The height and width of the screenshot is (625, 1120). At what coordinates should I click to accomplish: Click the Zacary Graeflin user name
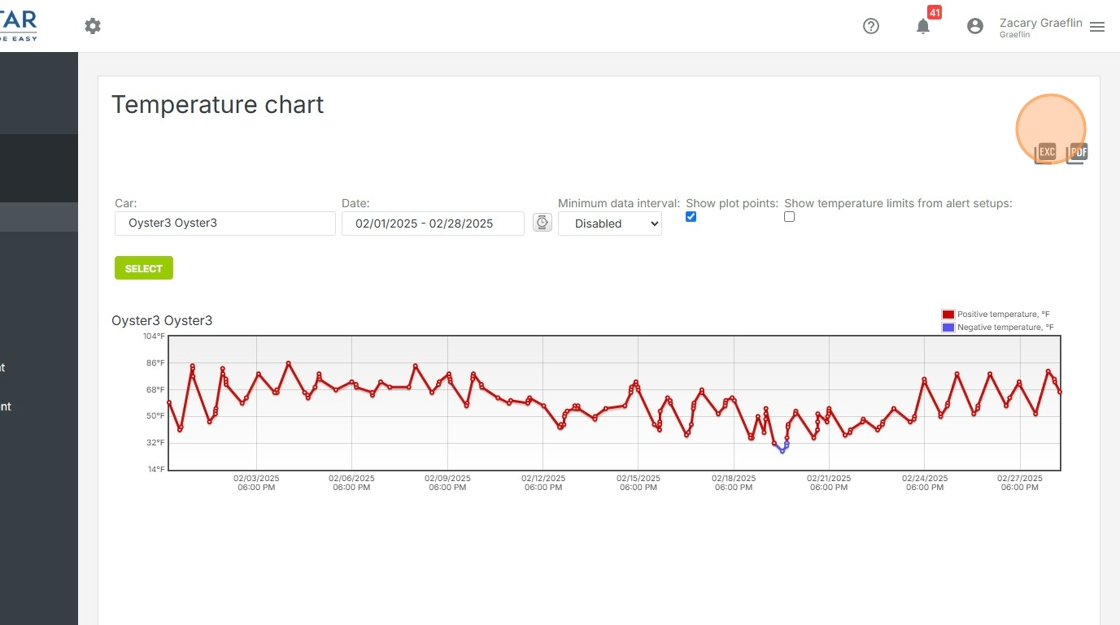click(x=1041, y=23)
